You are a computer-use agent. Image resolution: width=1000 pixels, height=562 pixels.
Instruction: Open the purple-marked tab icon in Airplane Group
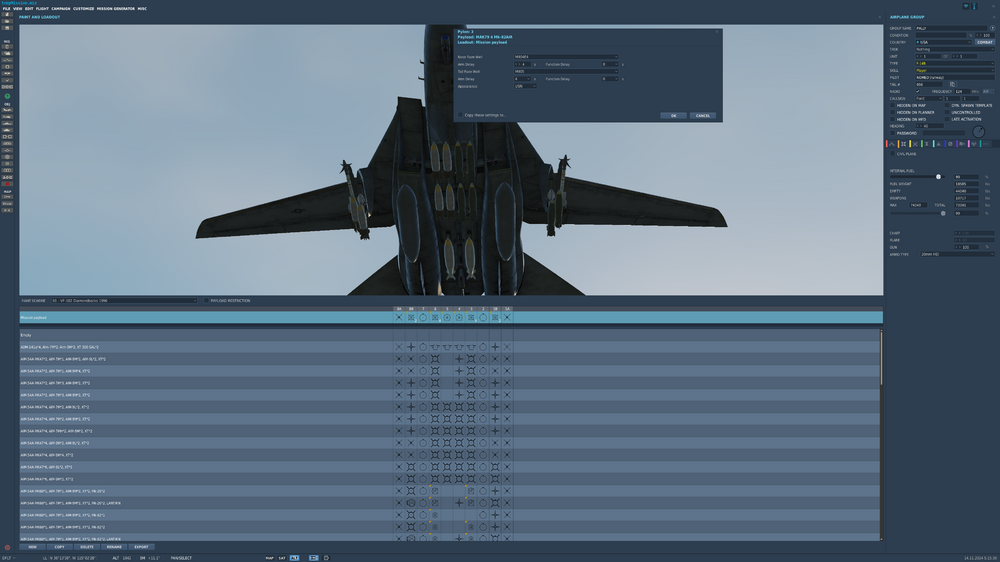click(x=962, y=144)
